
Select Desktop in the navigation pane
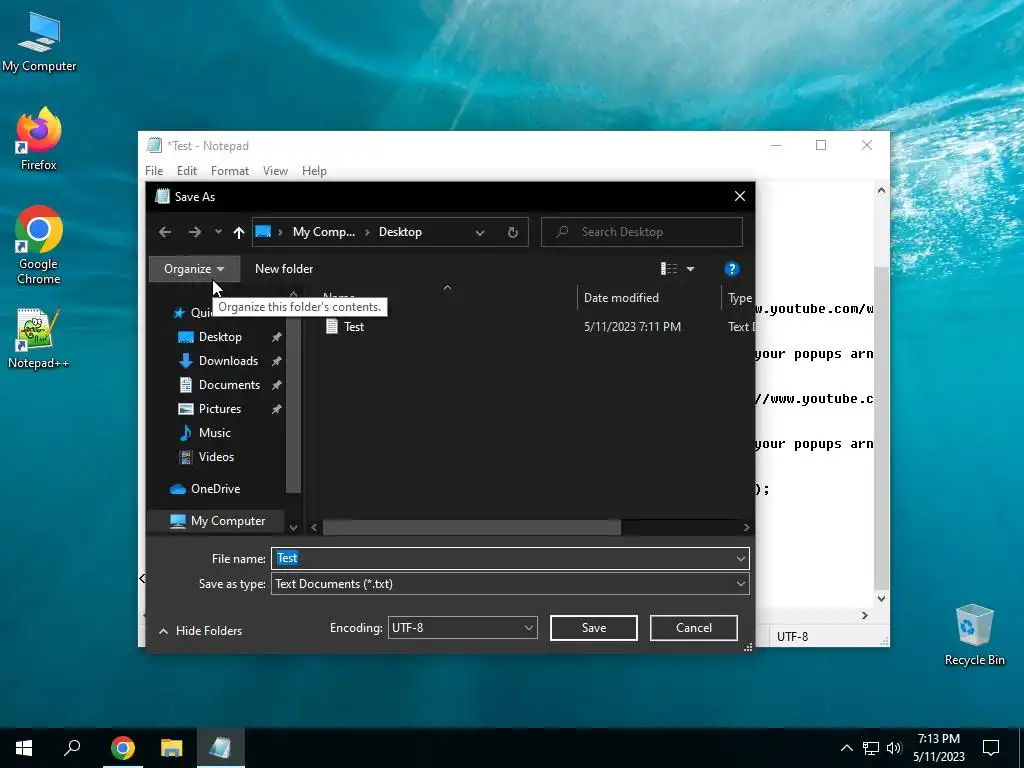(x=220, y=337)
